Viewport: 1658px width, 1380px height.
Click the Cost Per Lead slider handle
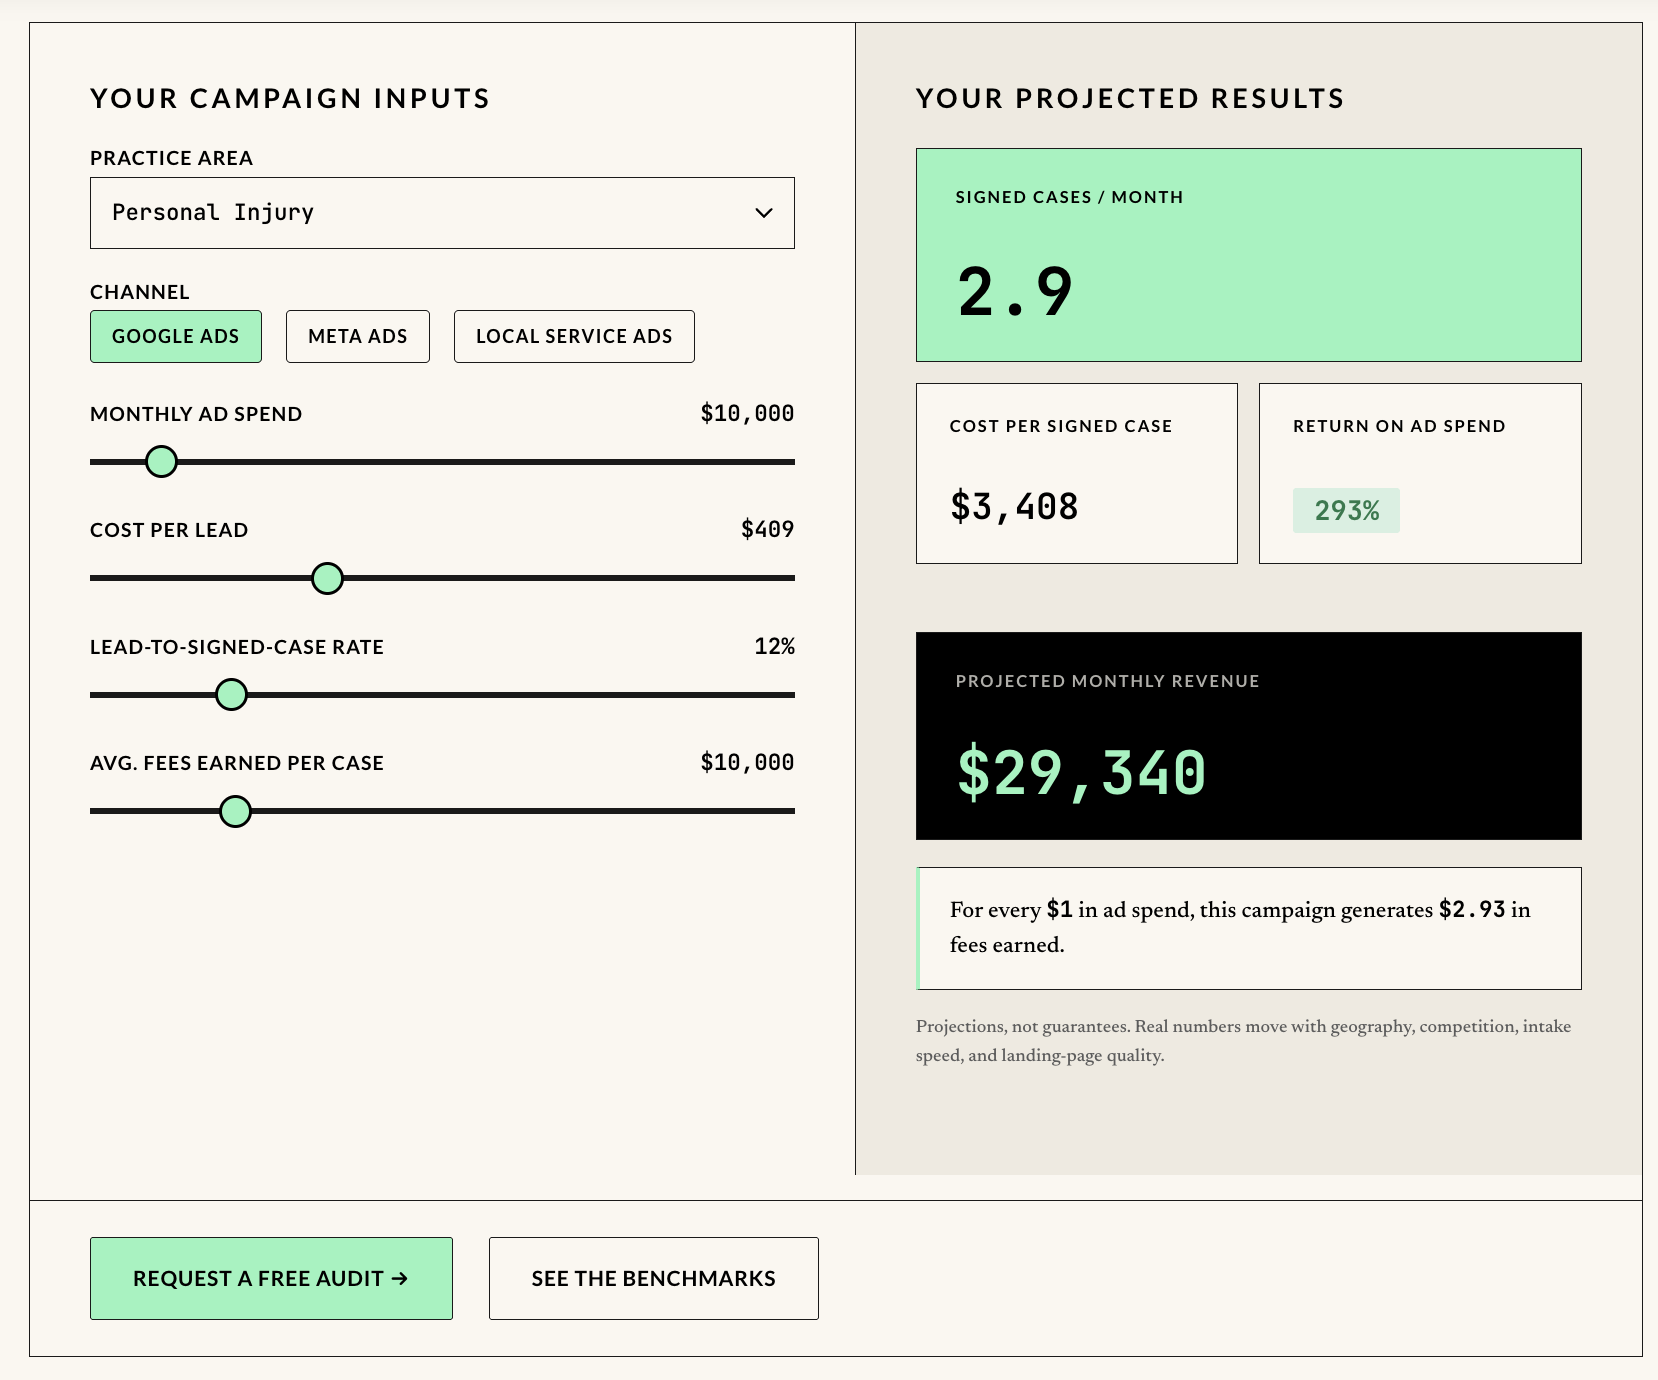tap(327, 578)
